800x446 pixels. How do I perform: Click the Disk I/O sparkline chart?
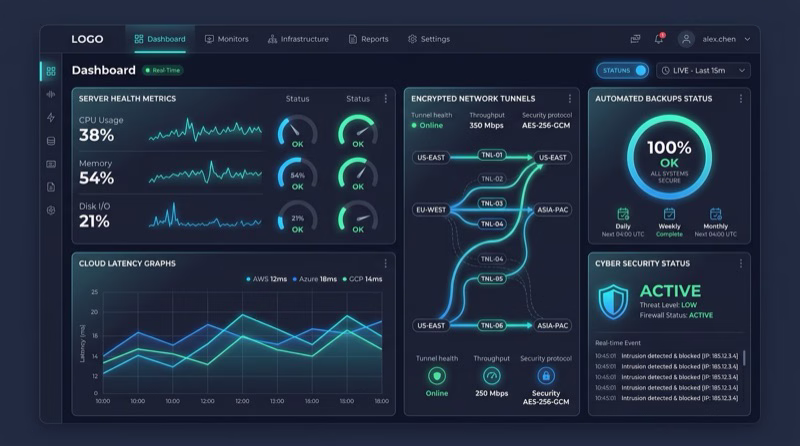point(205,216)
